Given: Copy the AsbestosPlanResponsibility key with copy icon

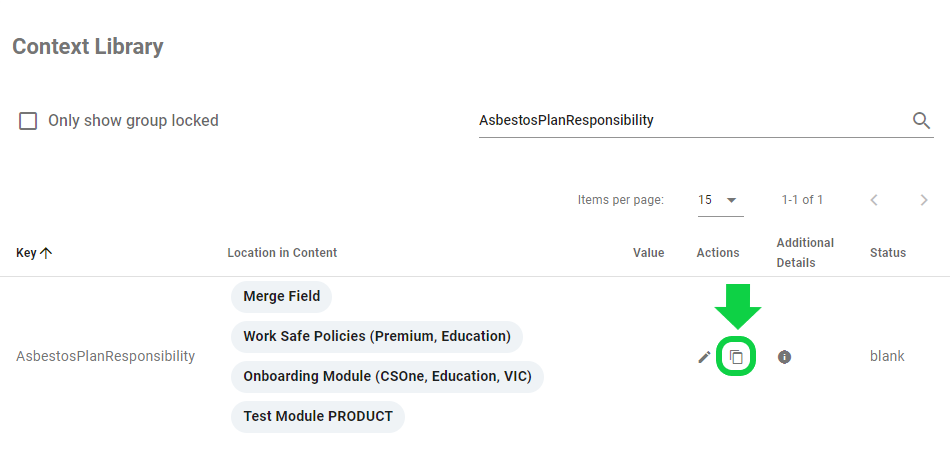Looking at the screenshot, I should pyautogui.click(x=736, y=357).
